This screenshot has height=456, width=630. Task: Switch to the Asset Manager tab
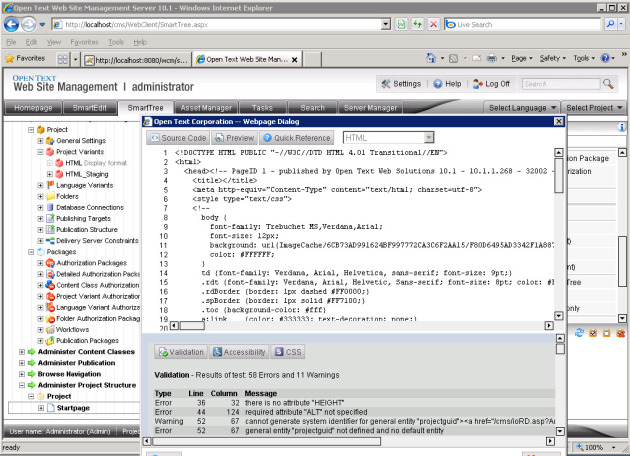[206, 108]
